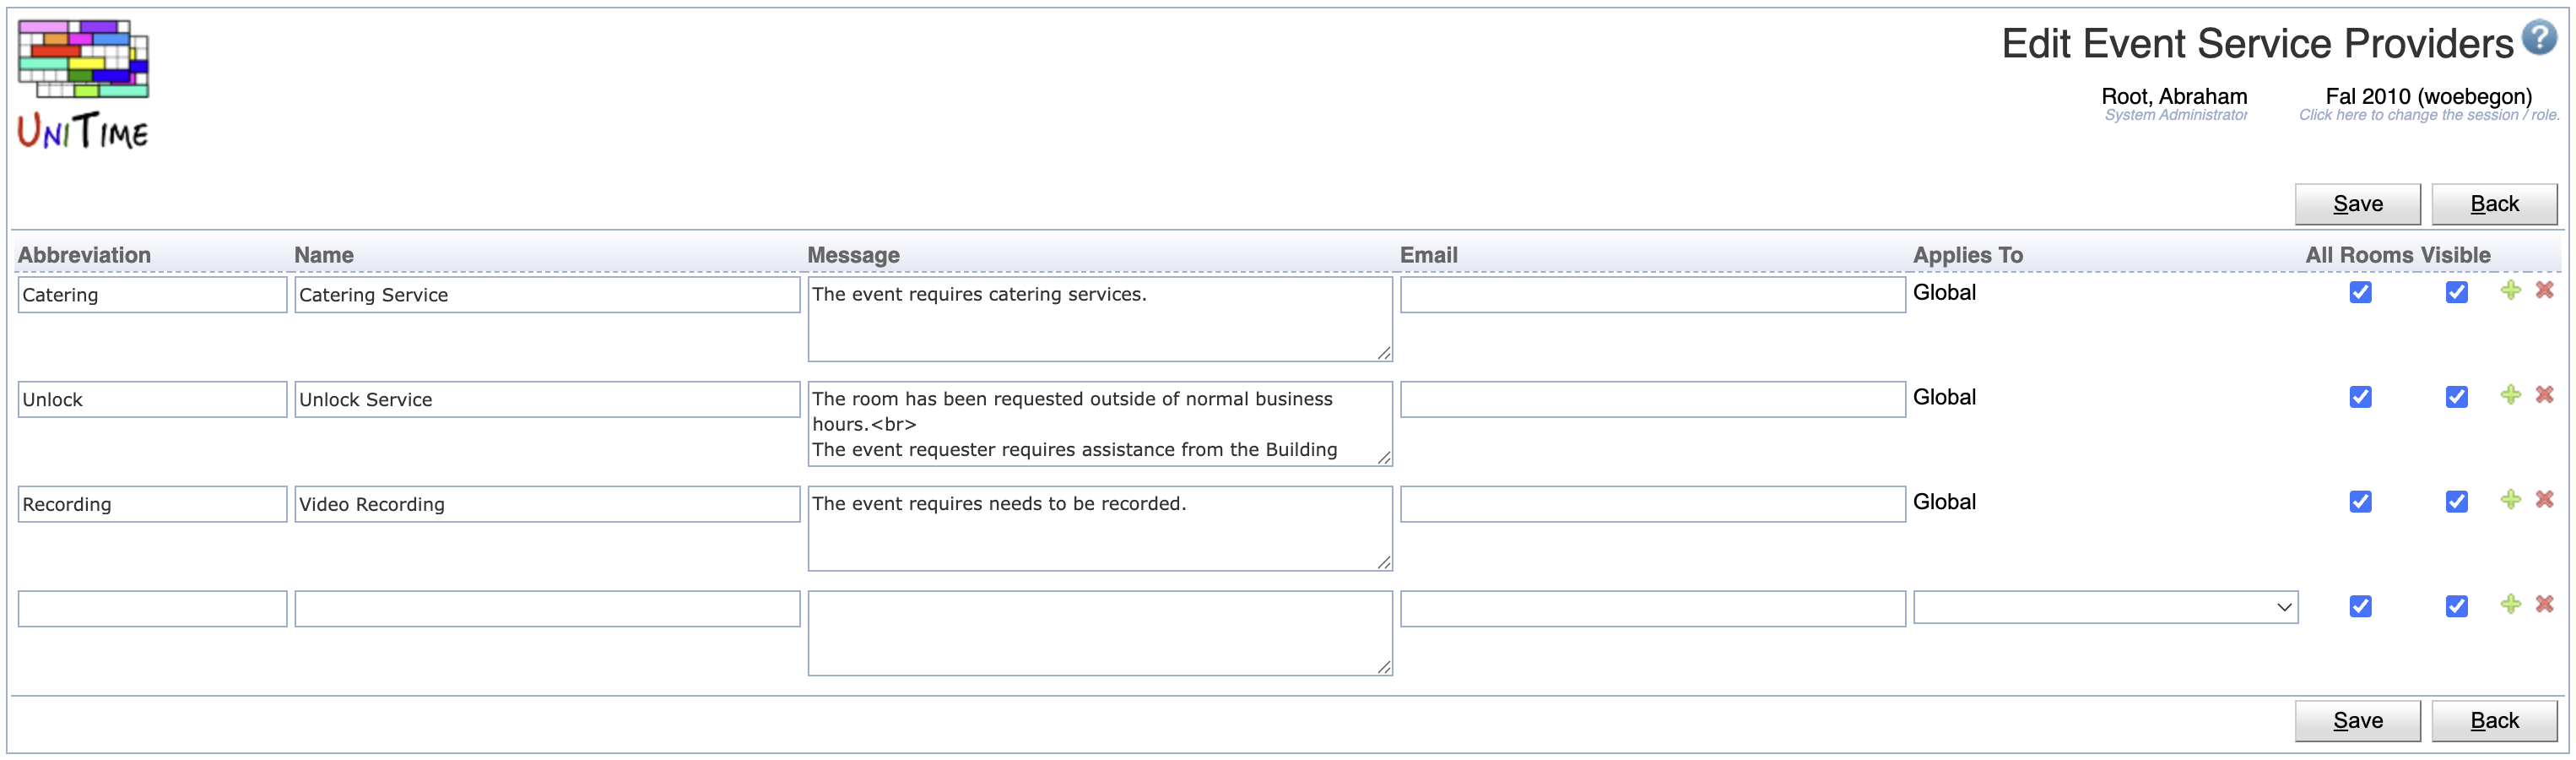Toggle All Rooms checkbox in blank row
Viewport: 2576px width, 760px height.
point(2360,606)
